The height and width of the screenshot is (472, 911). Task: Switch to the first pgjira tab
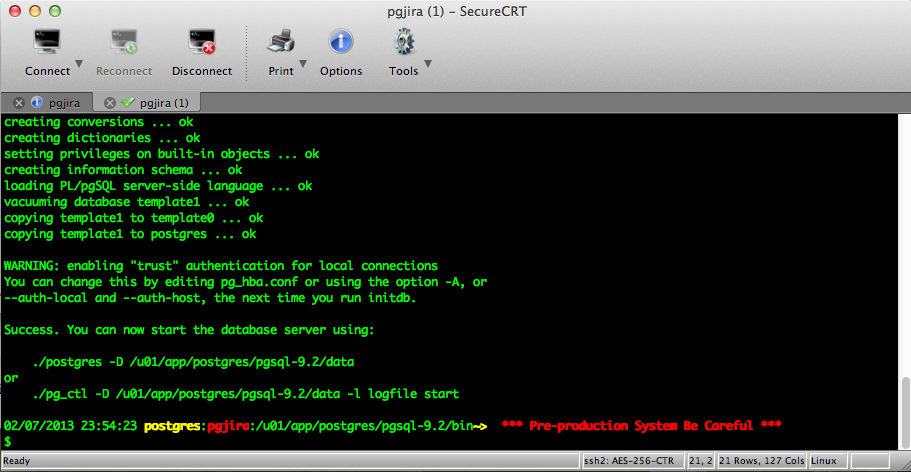(x=63, y=102)
